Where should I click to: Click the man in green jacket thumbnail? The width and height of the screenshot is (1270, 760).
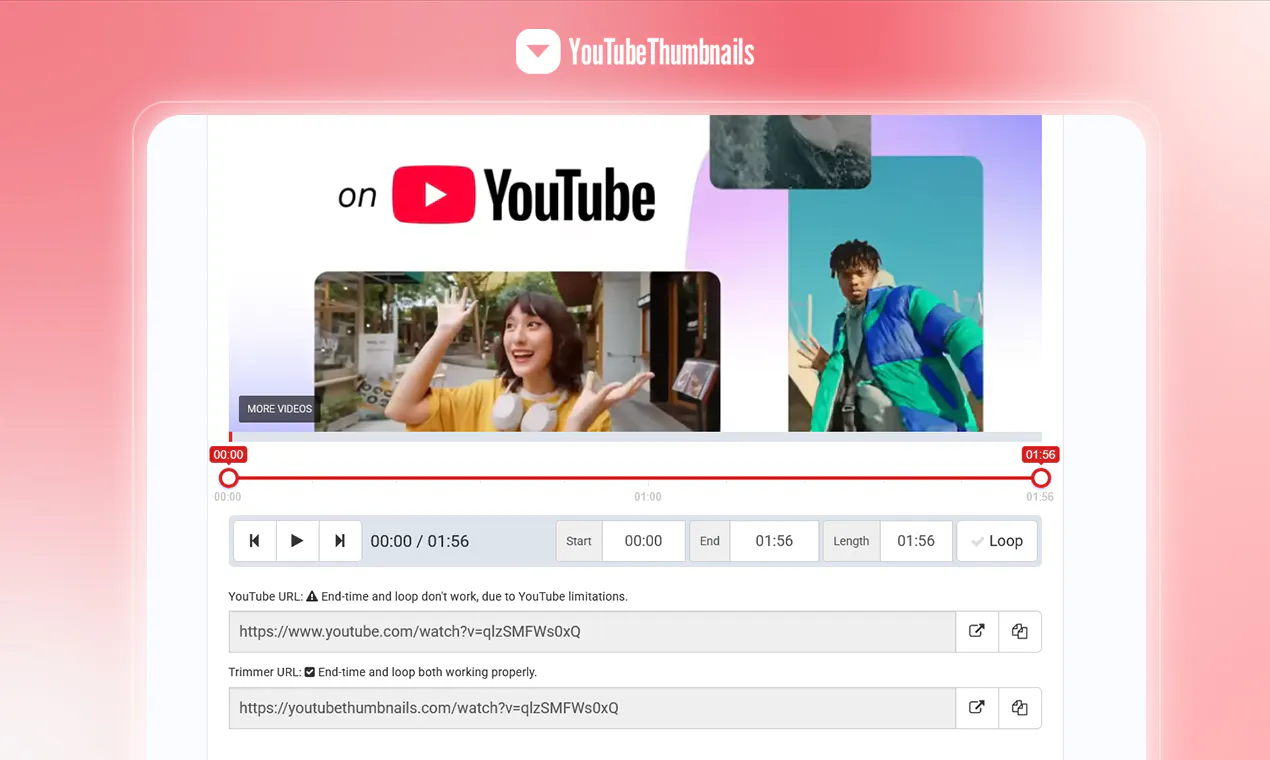tap(886, 294)
